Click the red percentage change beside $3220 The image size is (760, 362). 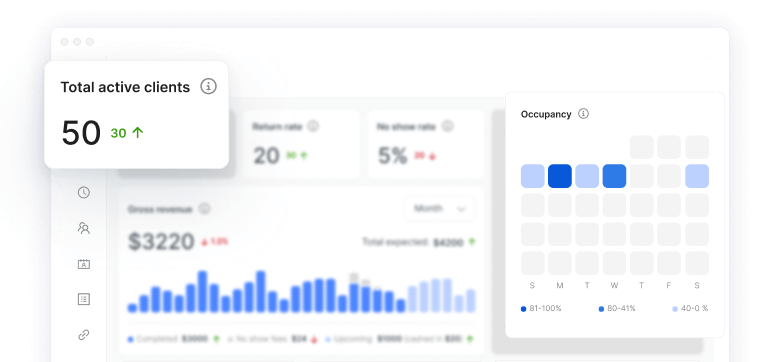[x=215, y=241]
